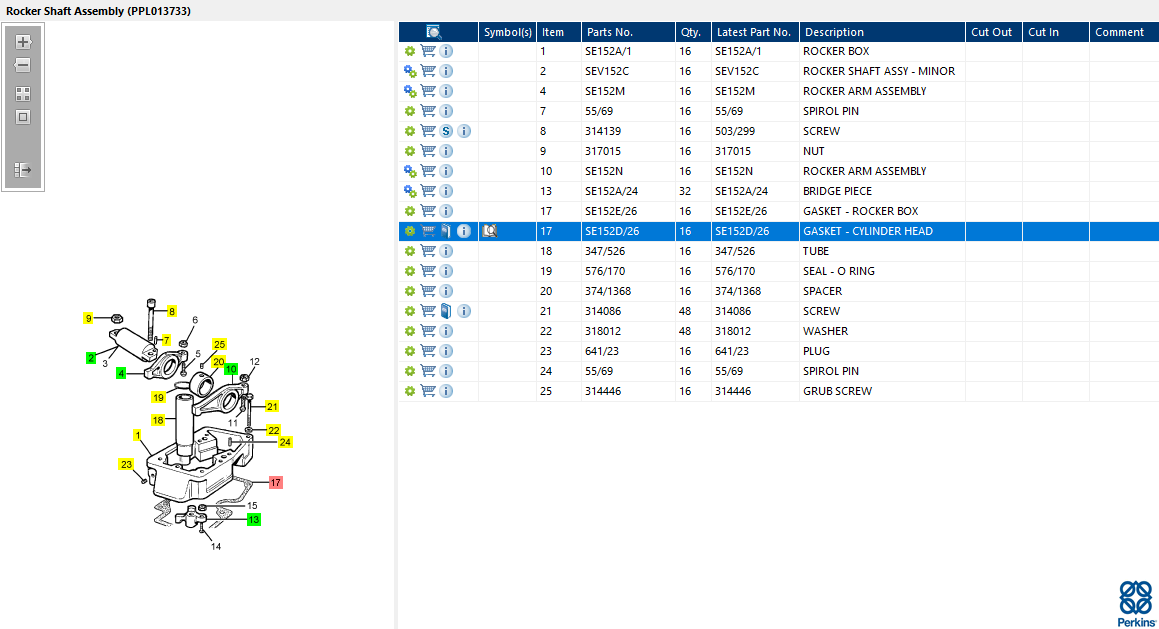This screenshot has height=629, width=1159.
Task: Sort by Qty. column header
Action: [x=693, y=32]
